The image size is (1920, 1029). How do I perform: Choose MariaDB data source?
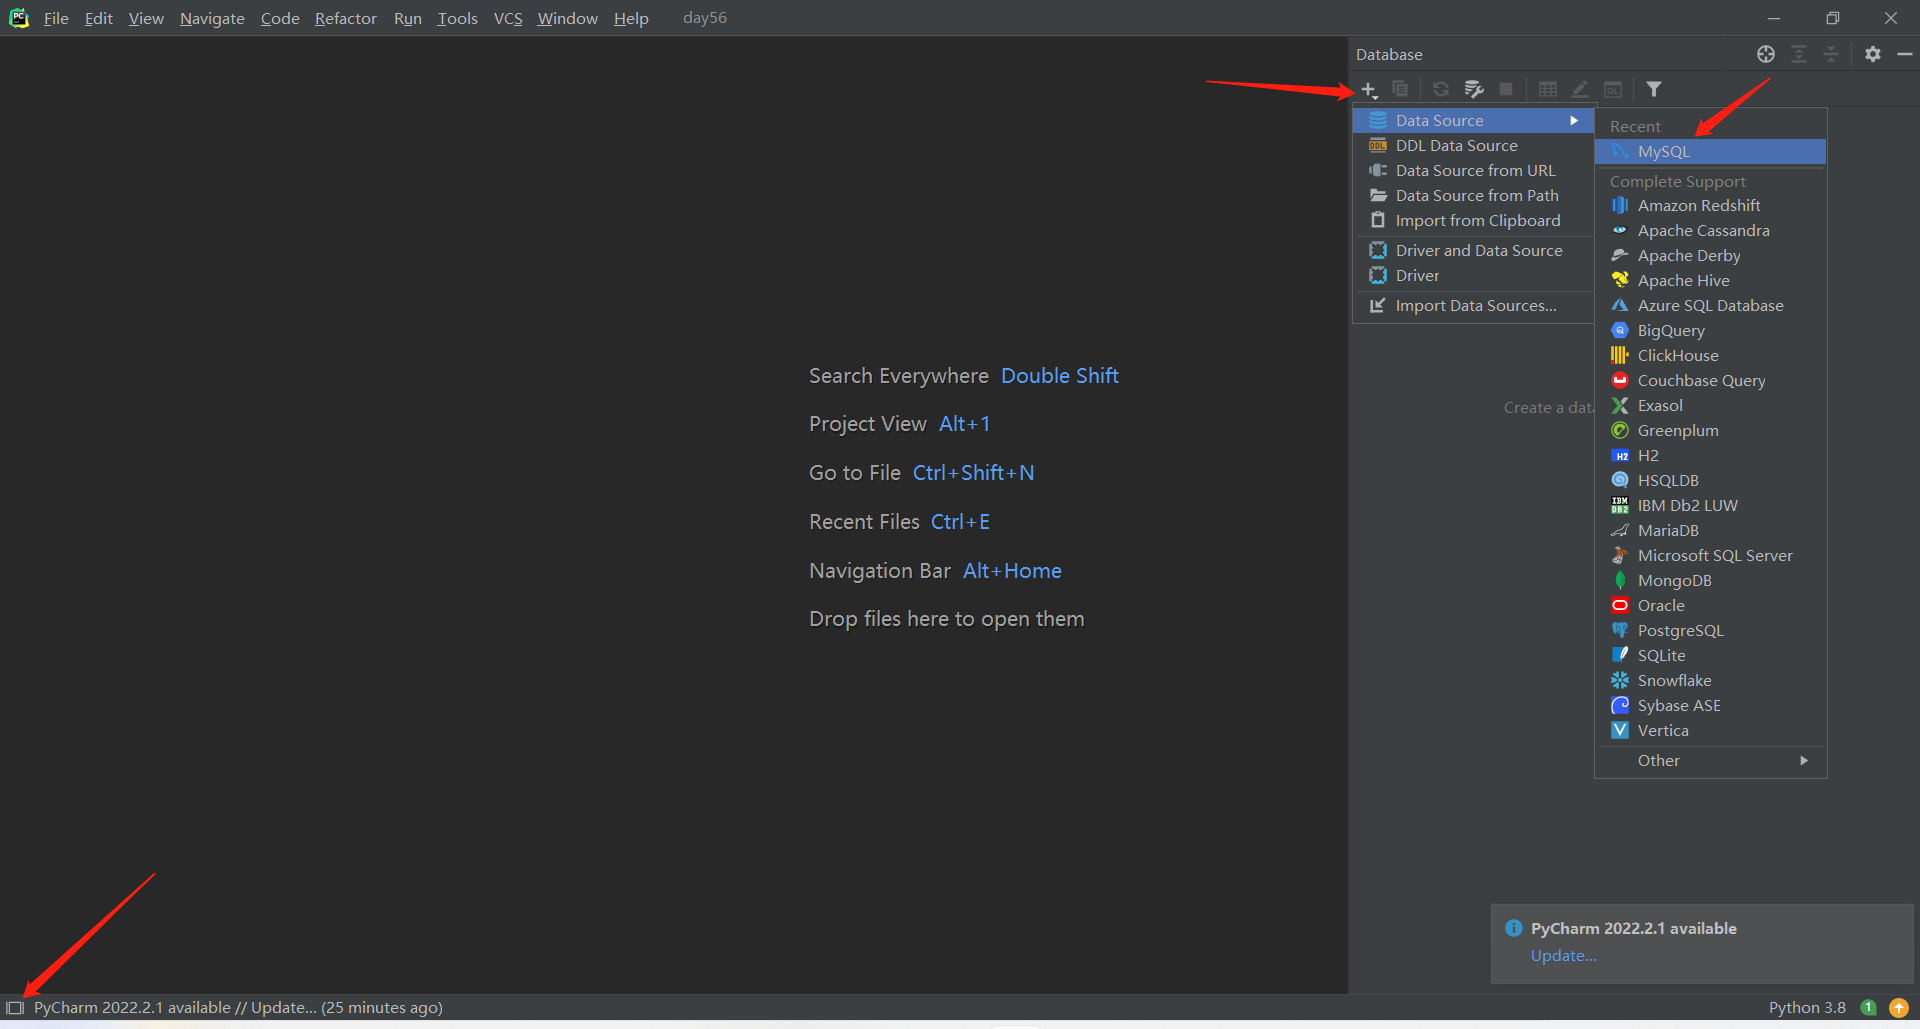[1710, 530]
